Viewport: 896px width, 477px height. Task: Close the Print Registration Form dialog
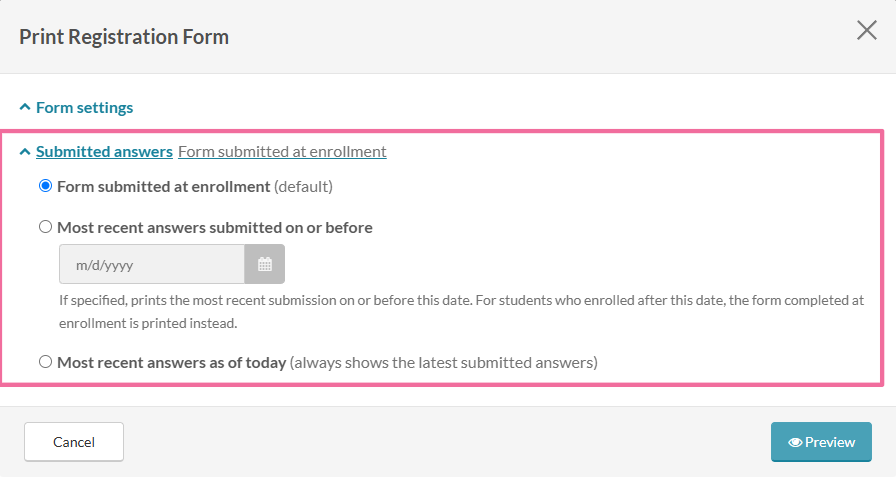[x=866, y=30]
